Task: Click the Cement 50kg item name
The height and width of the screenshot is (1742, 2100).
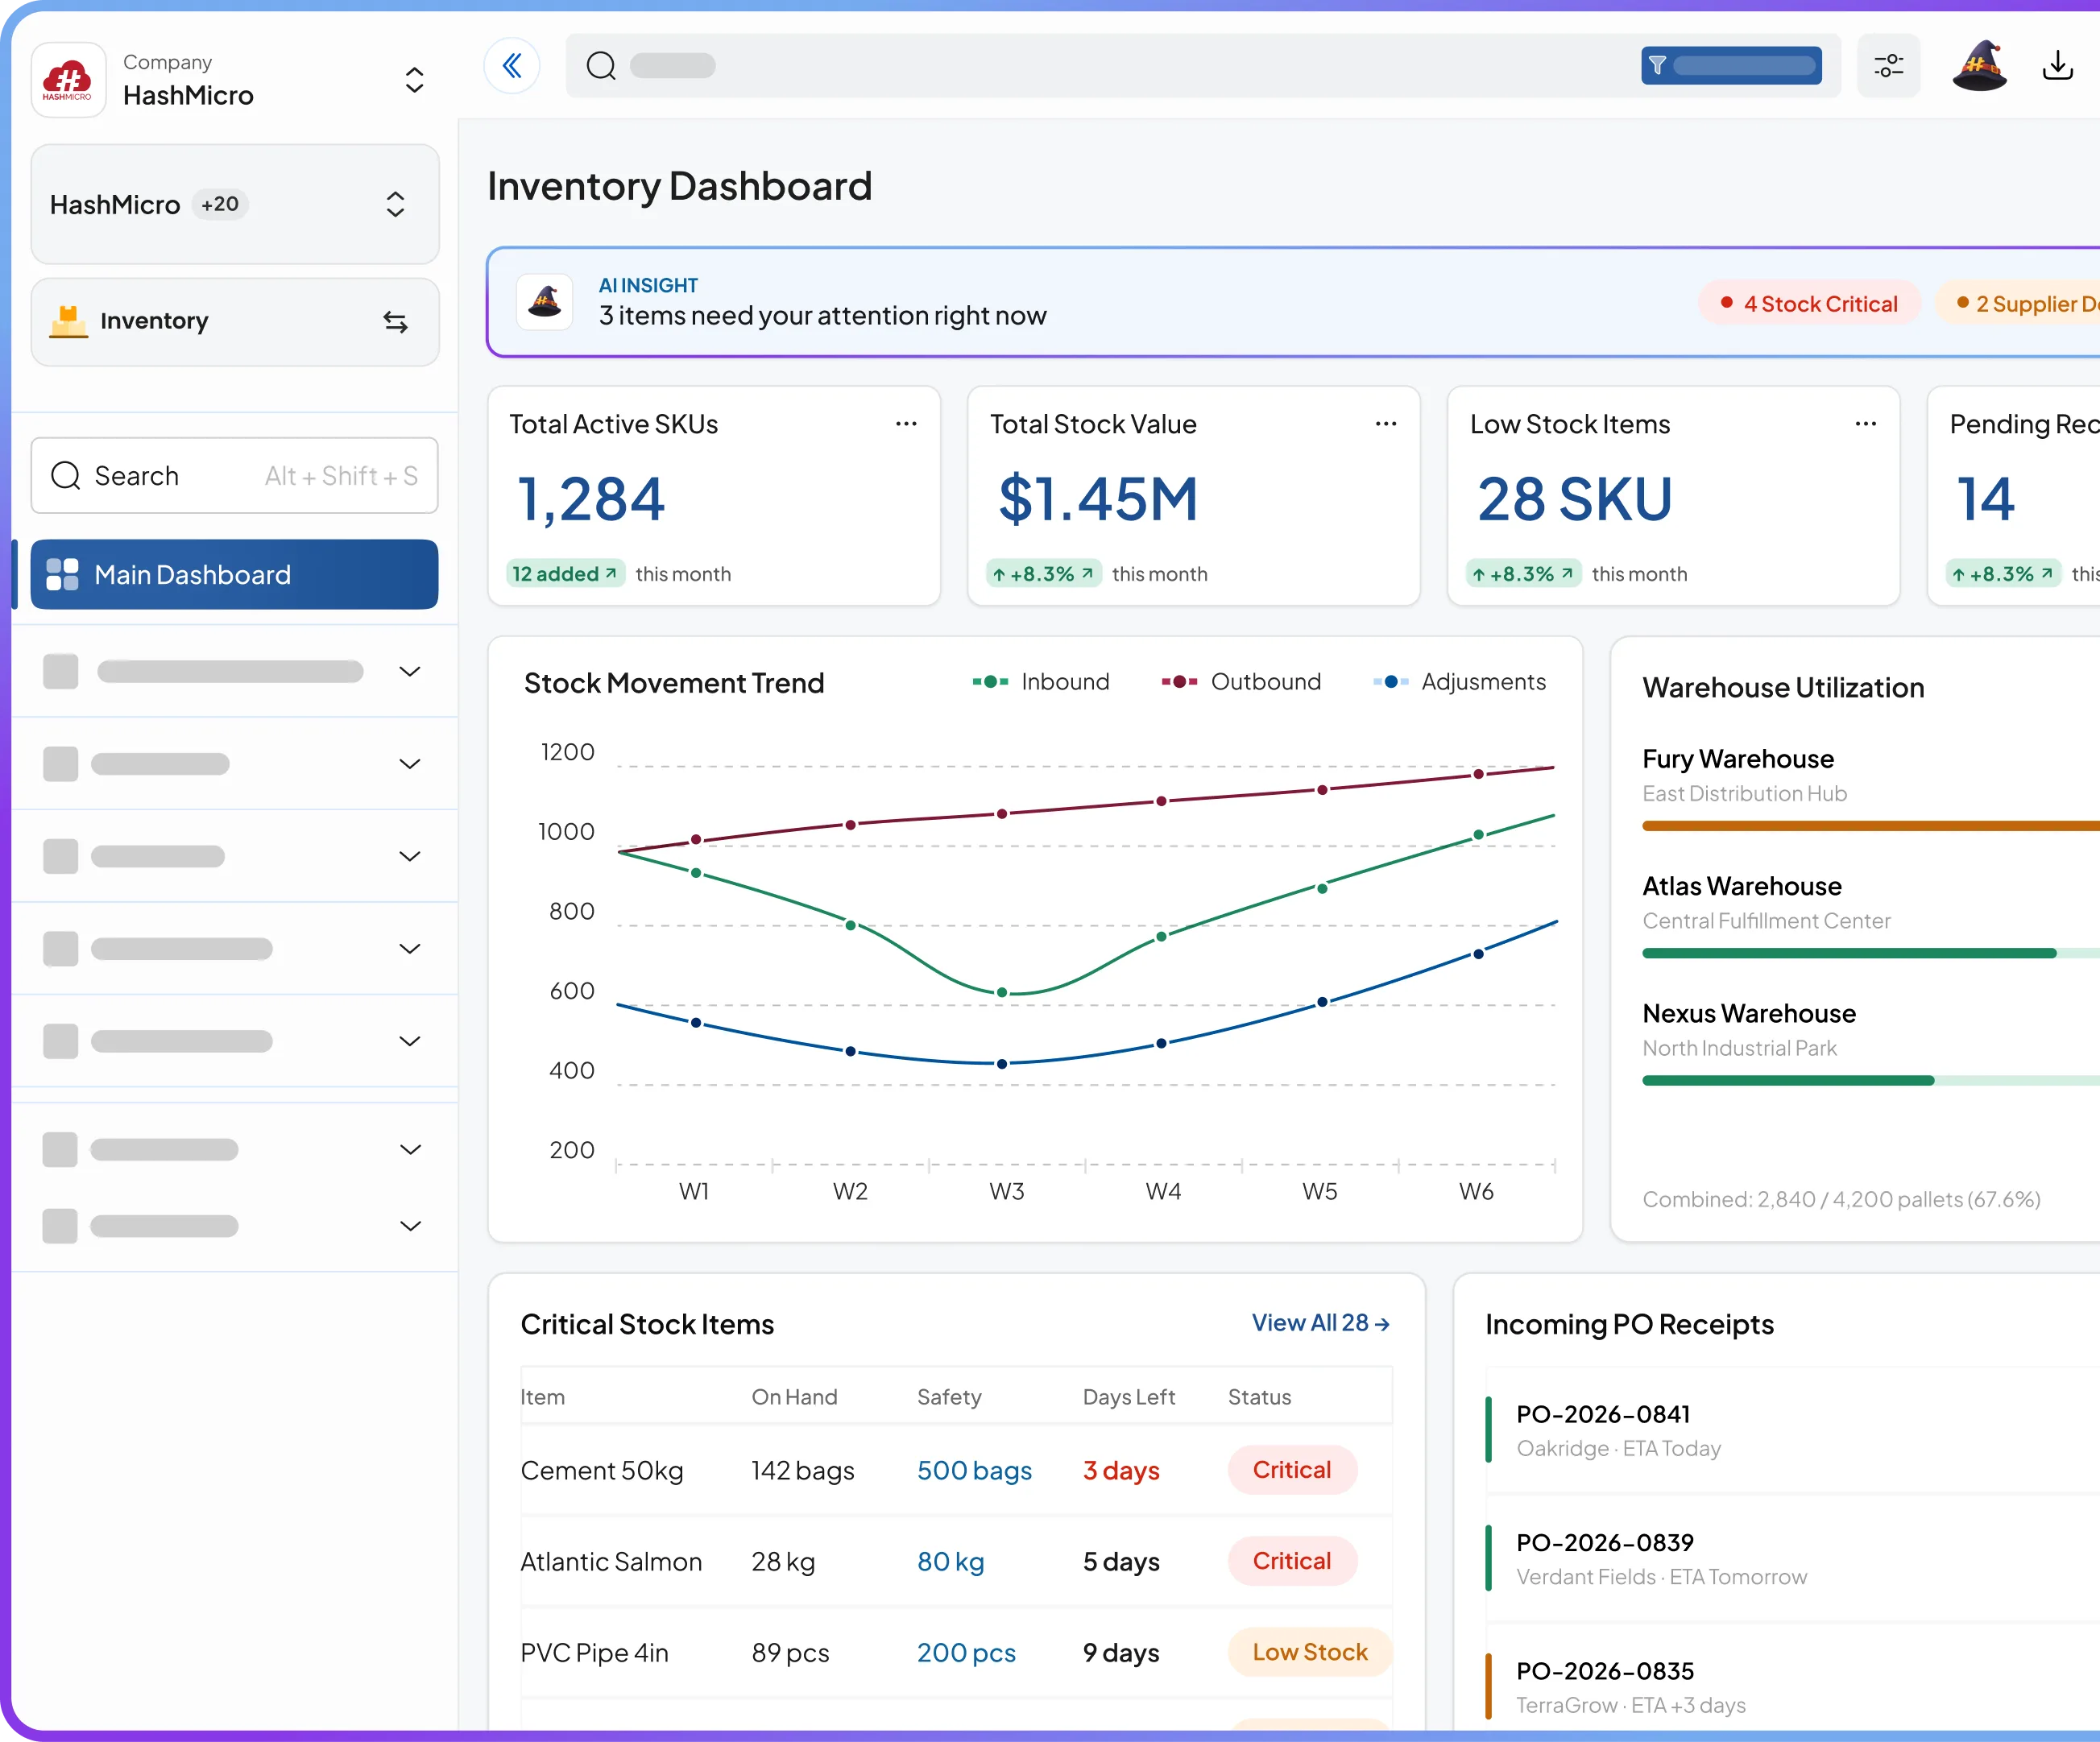Action: coord(602,1470)
